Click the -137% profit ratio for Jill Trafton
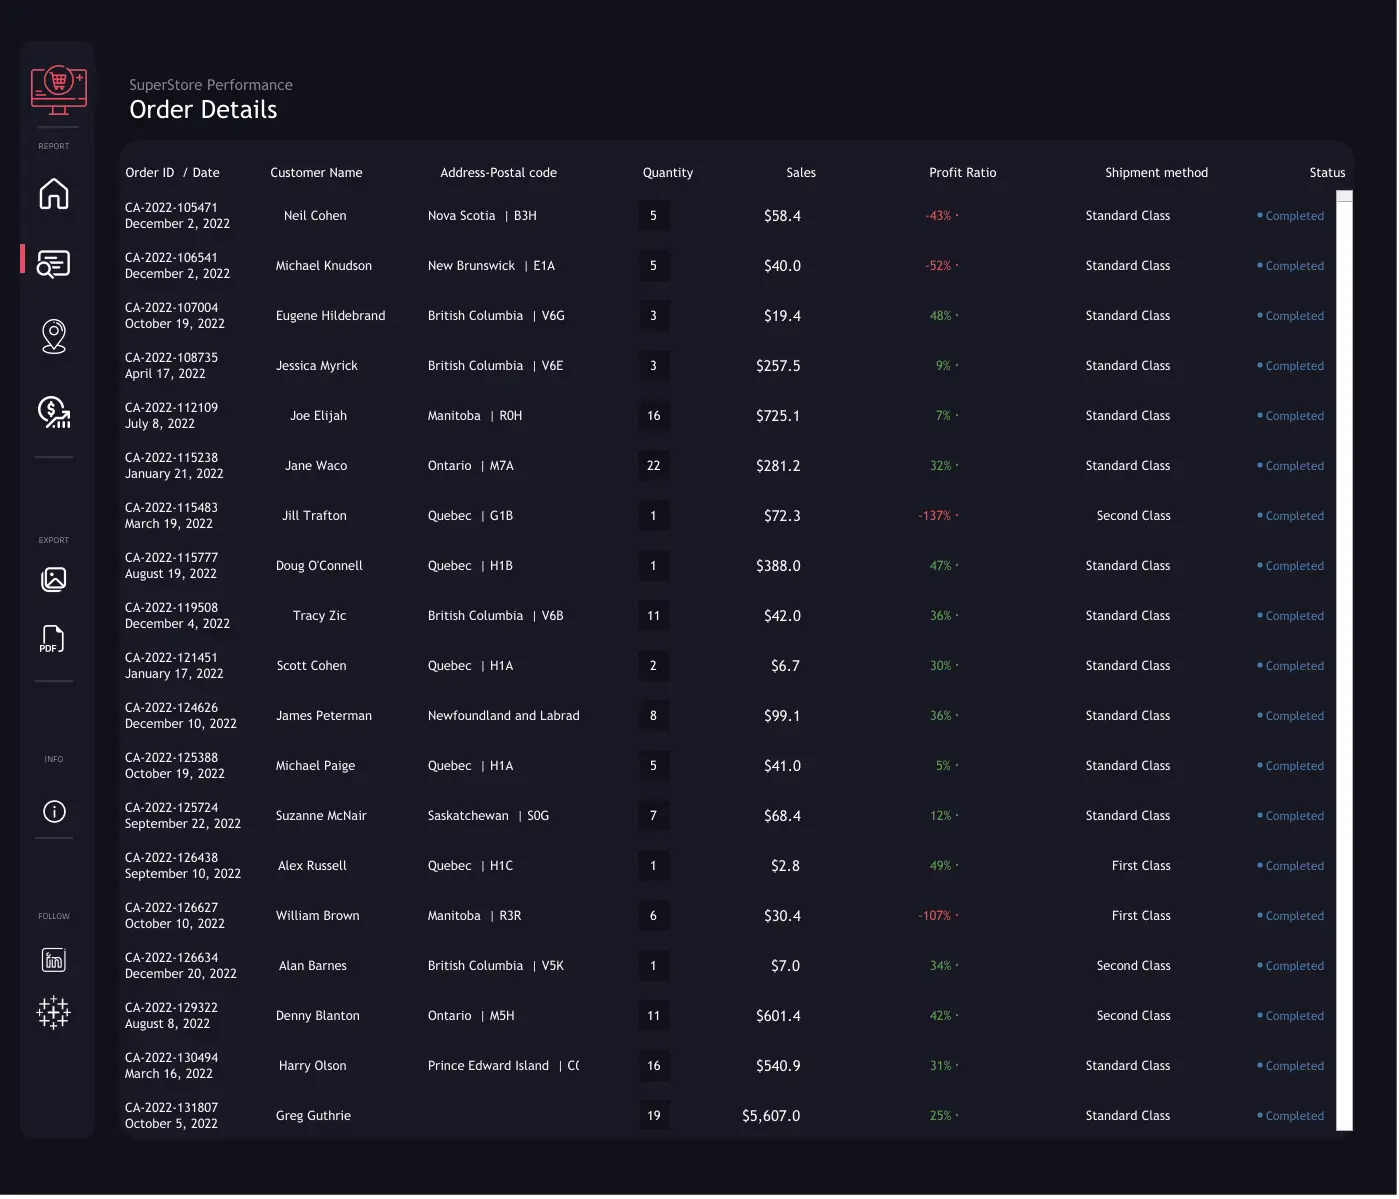The image size is (1399, 1199). [x=936, y=516]
